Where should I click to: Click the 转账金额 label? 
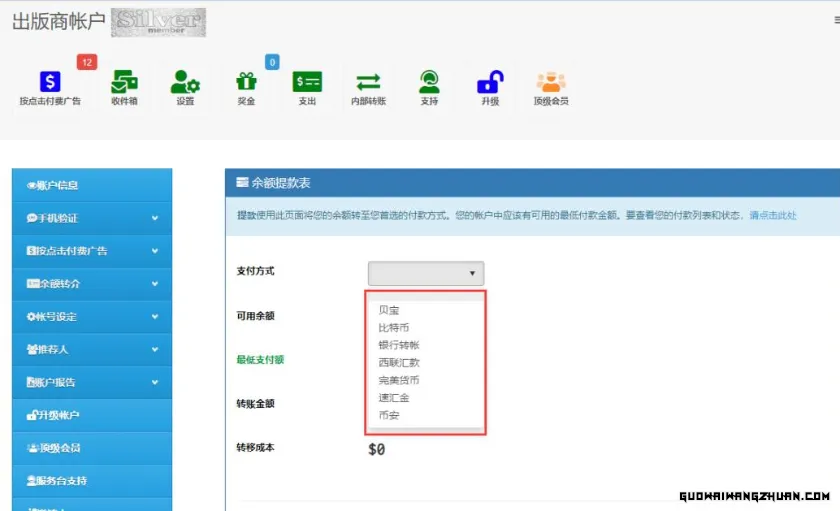click(256, 404)
